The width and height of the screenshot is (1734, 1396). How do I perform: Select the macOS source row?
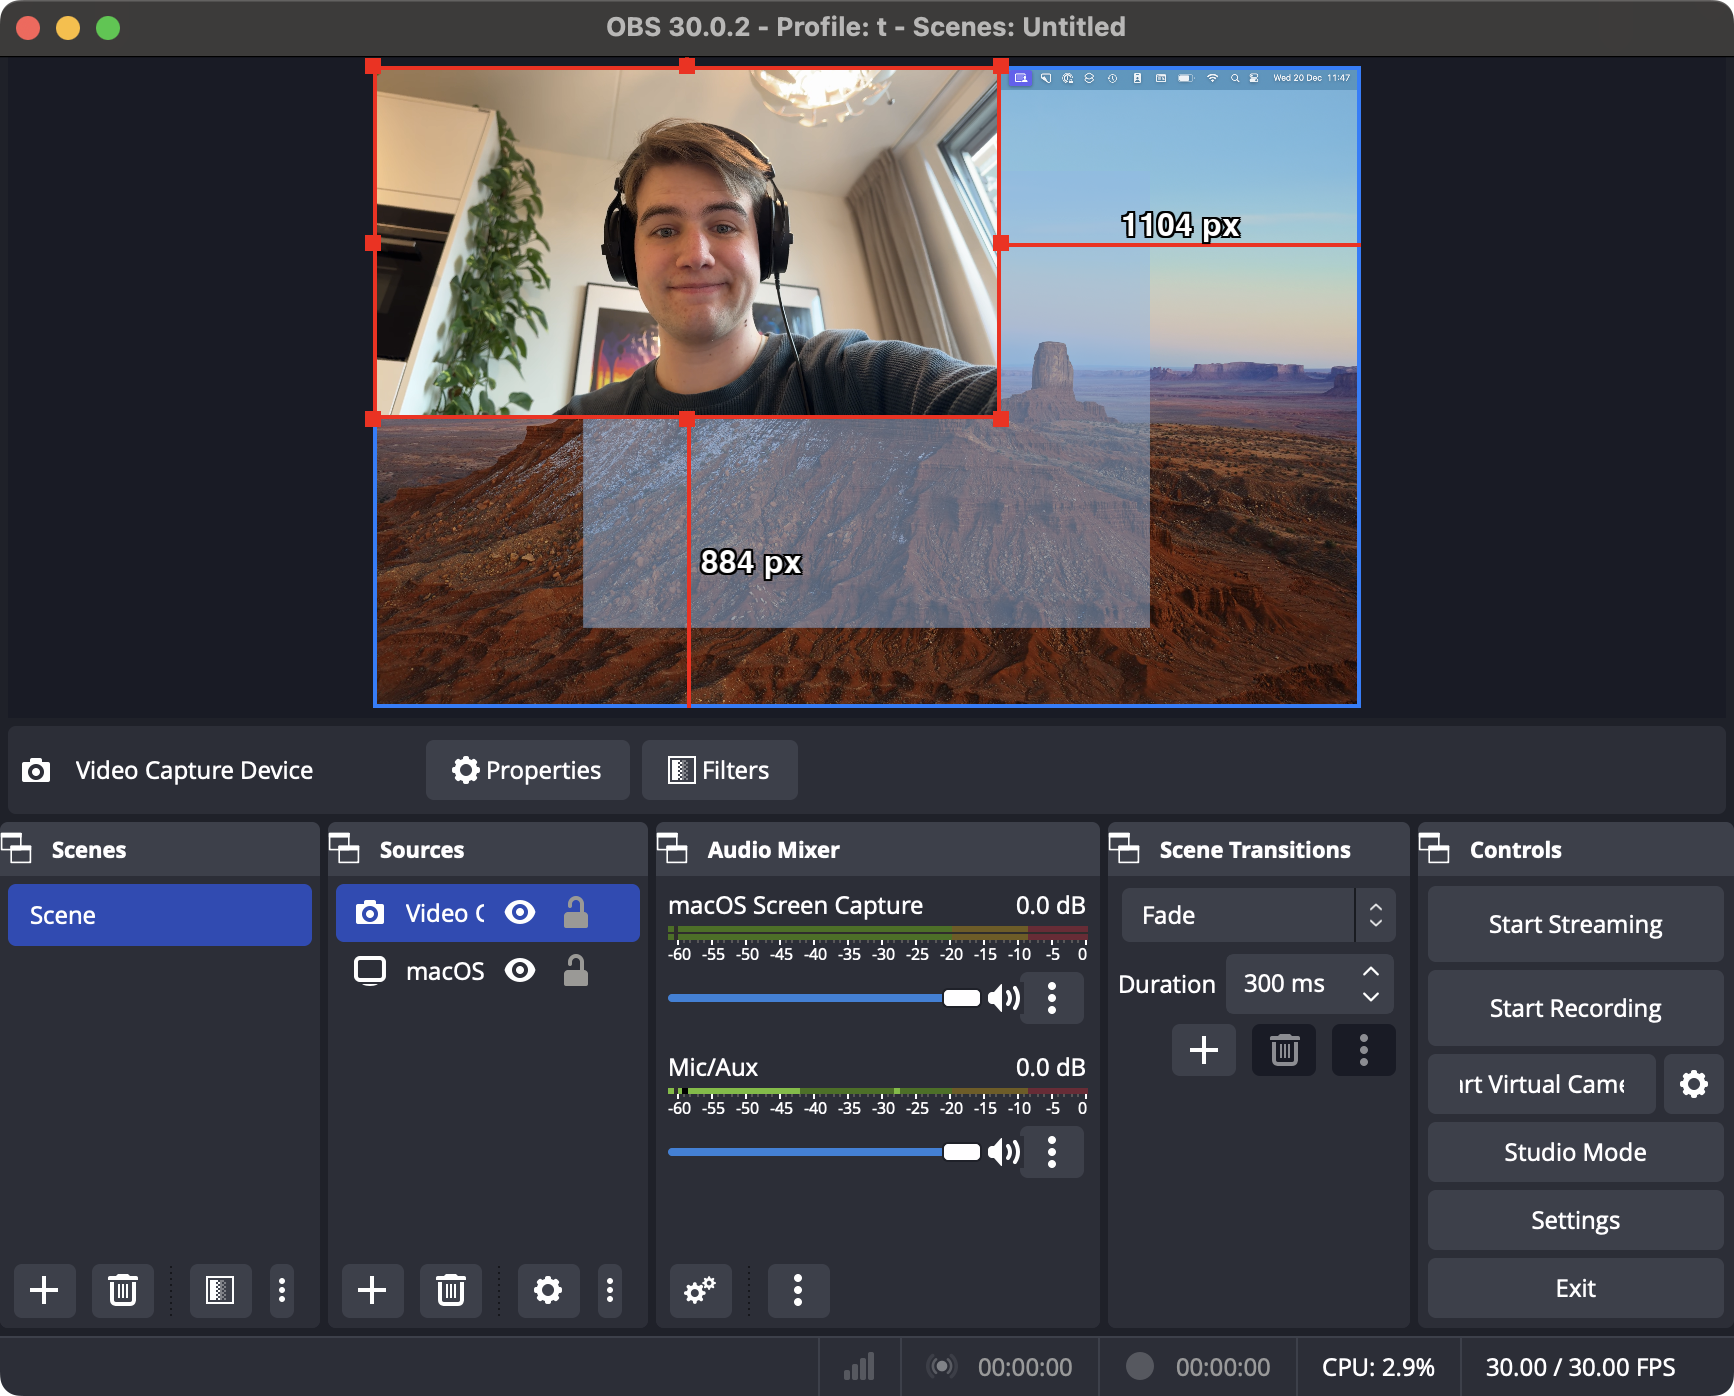click(488, 971)
